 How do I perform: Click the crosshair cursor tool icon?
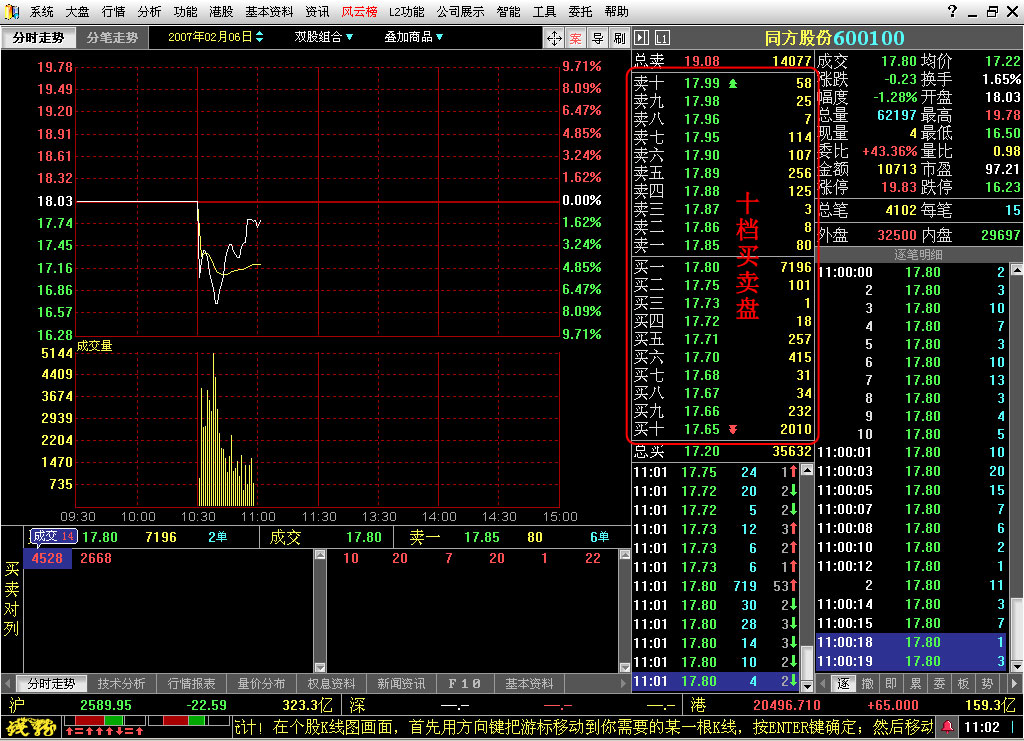[x=554, y=39]
